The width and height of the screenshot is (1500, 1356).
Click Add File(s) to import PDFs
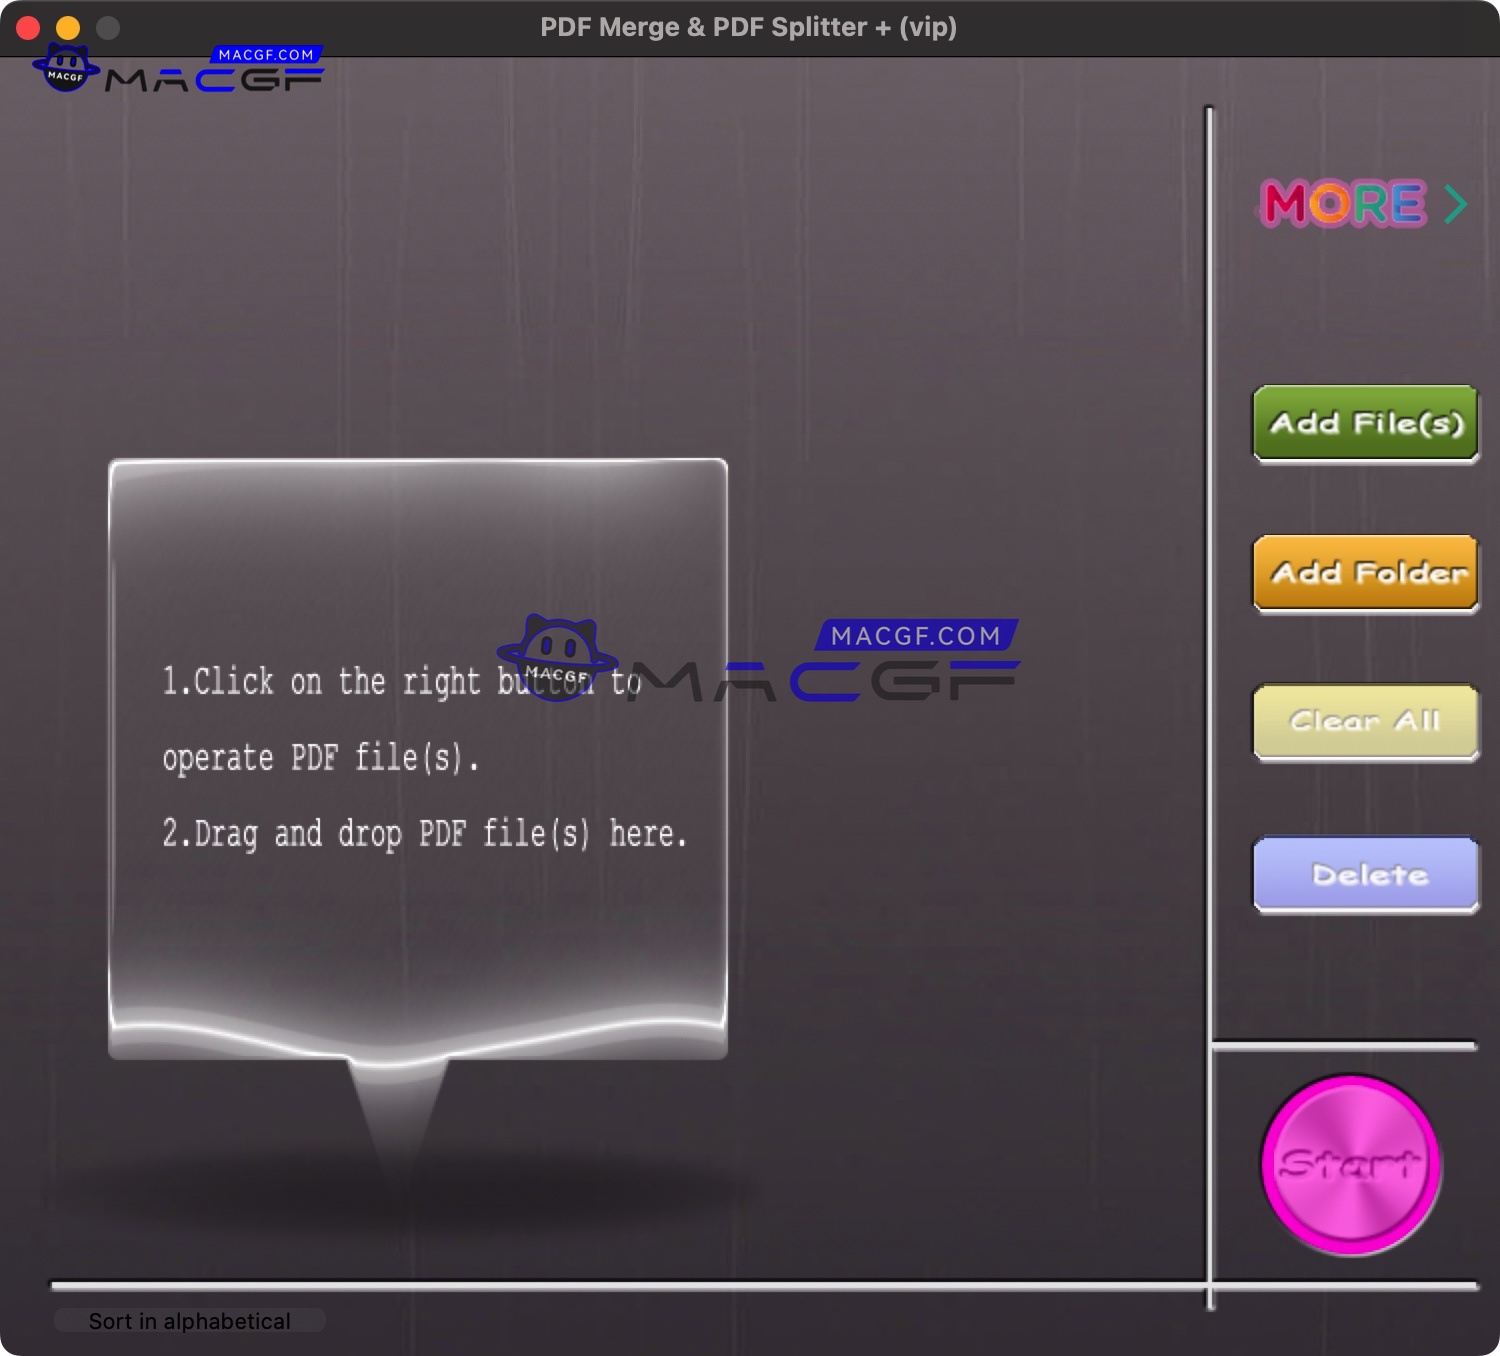(x=1366, y=423)
